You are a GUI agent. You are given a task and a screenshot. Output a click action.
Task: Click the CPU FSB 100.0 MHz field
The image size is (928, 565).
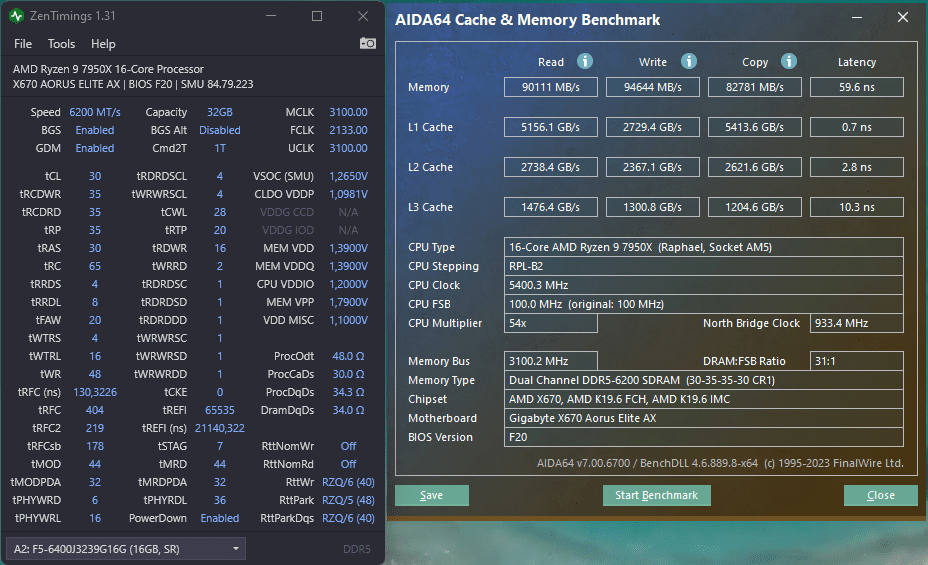coord(704,304)
